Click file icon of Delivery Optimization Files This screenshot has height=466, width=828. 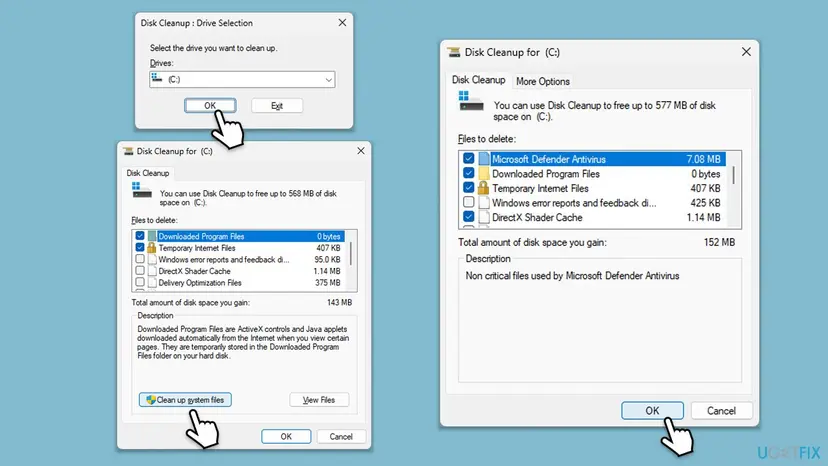click(152, 283)
